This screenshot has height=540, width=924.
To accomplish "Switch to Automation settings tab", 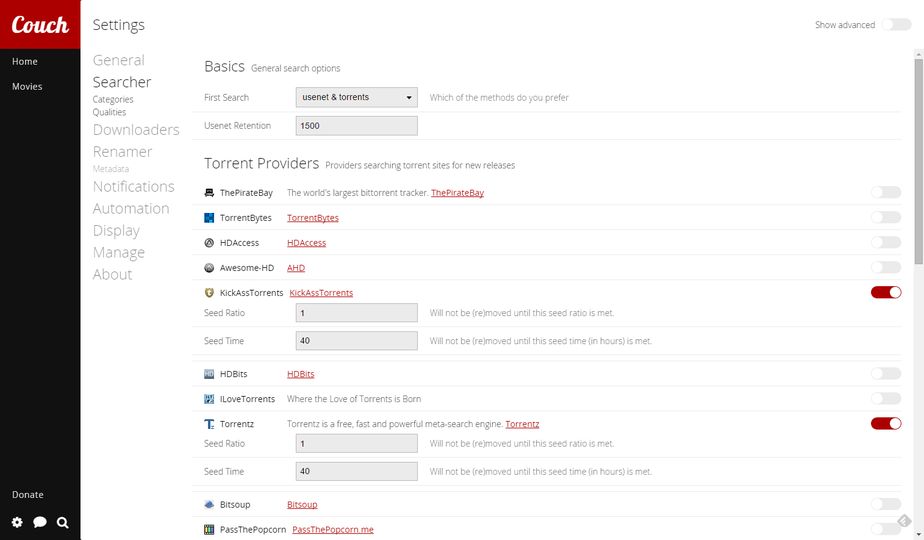I will pos(131,209).
